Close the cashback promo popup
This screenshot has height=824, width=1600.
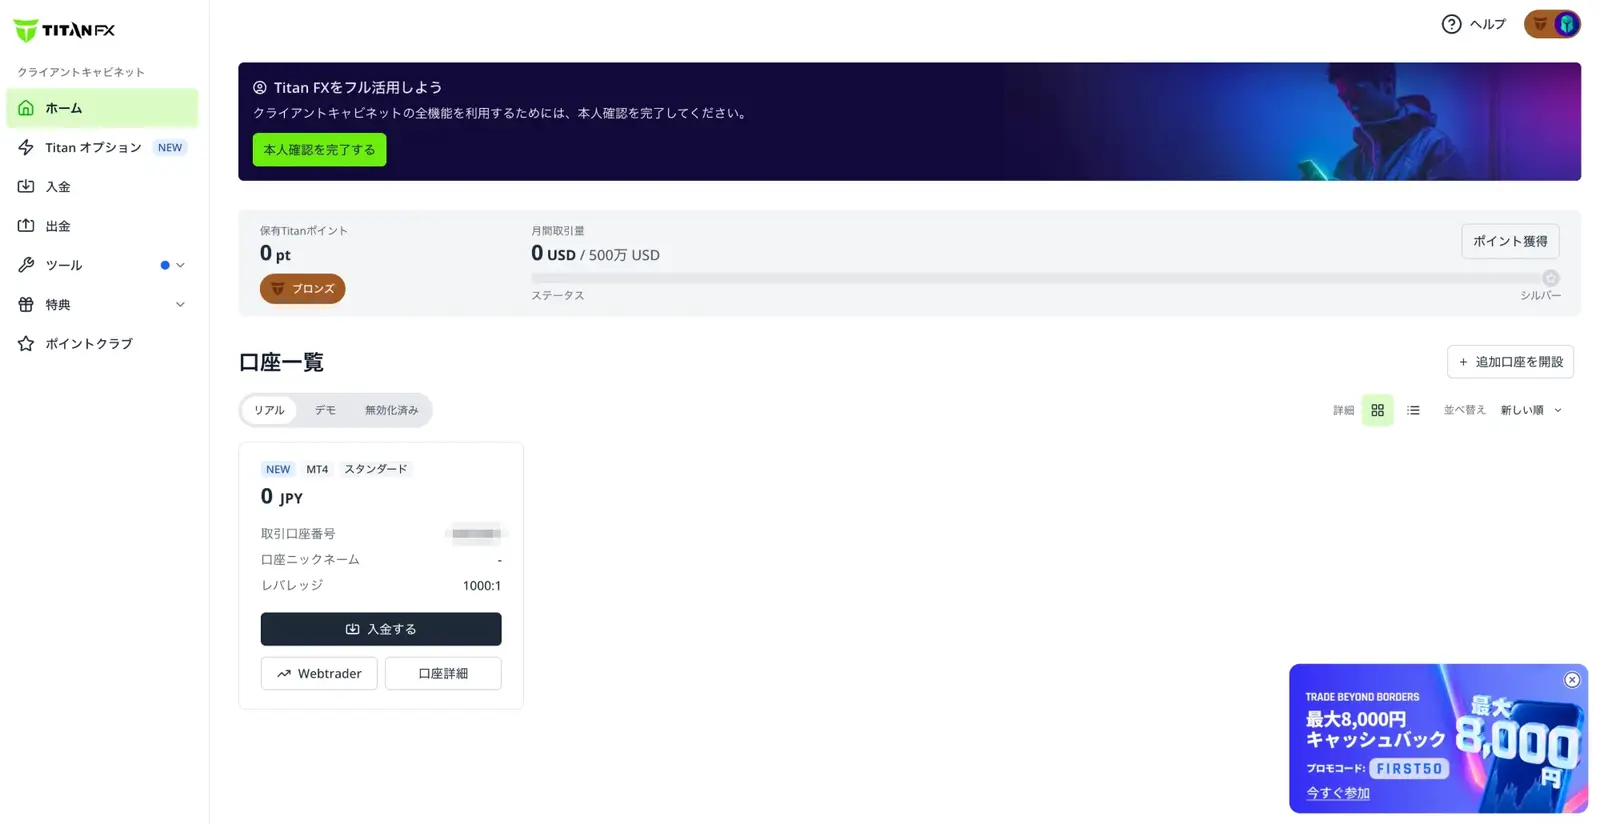click(x=1572, y=680)
